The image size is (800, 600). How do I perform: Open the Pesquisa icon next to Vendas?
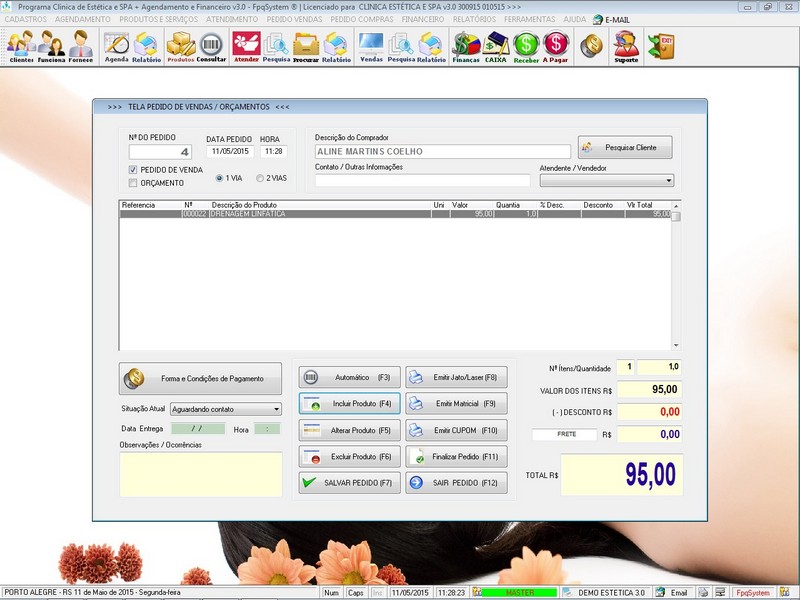pyautogui.click(x=401, y=46)
